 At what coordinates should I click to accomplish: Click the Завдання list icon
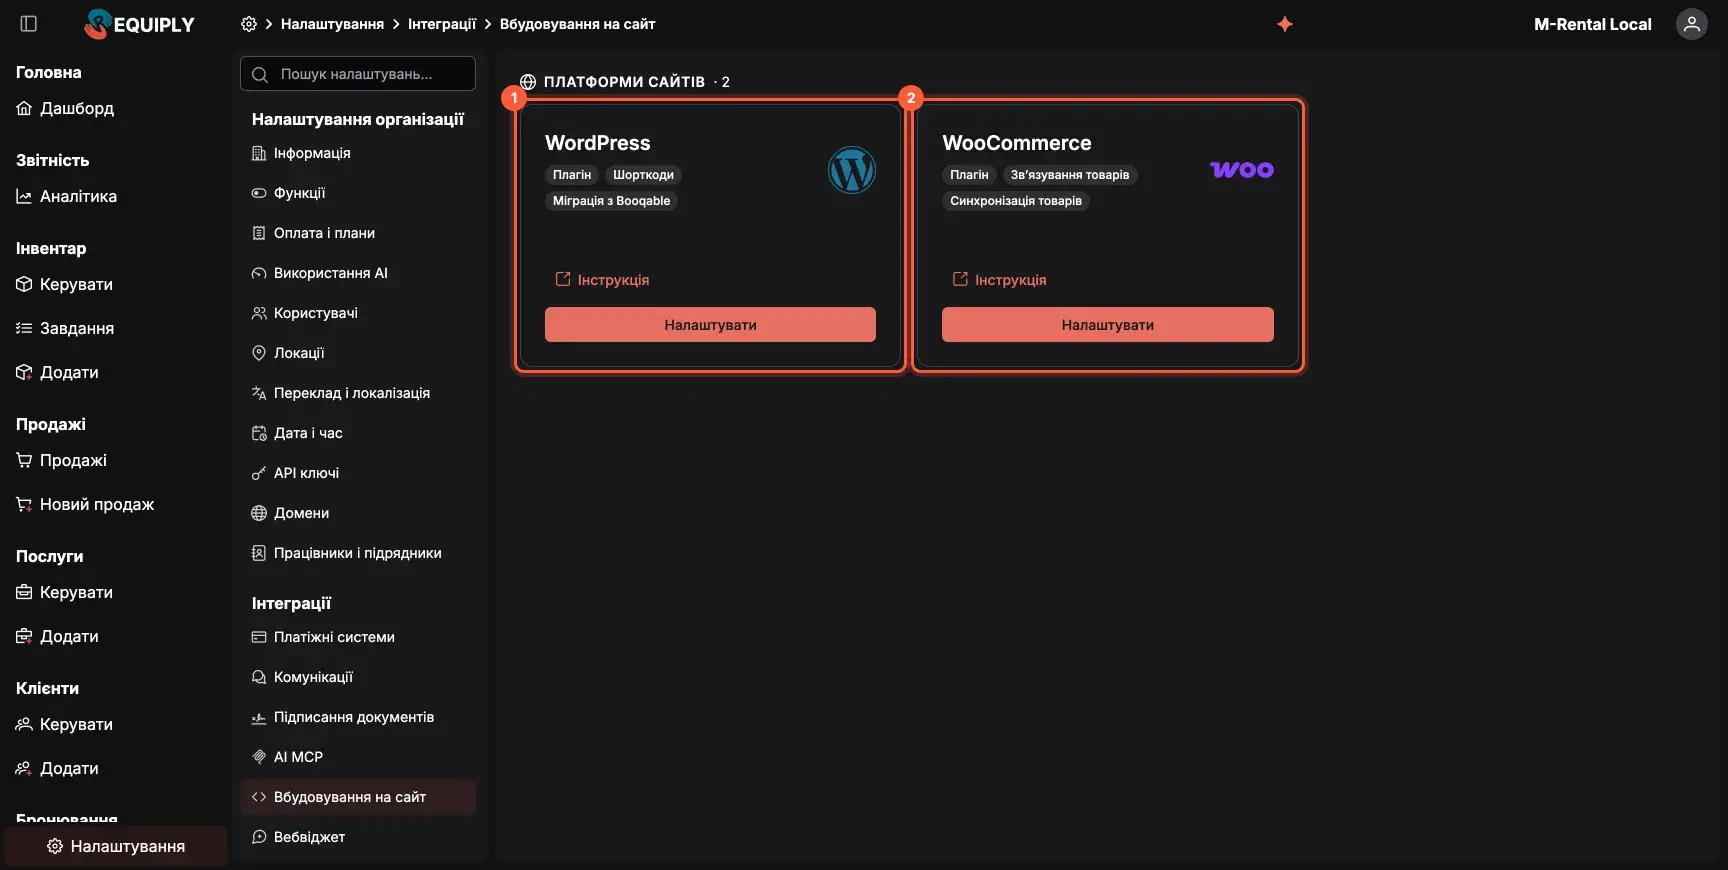click(x=24, y=328)
